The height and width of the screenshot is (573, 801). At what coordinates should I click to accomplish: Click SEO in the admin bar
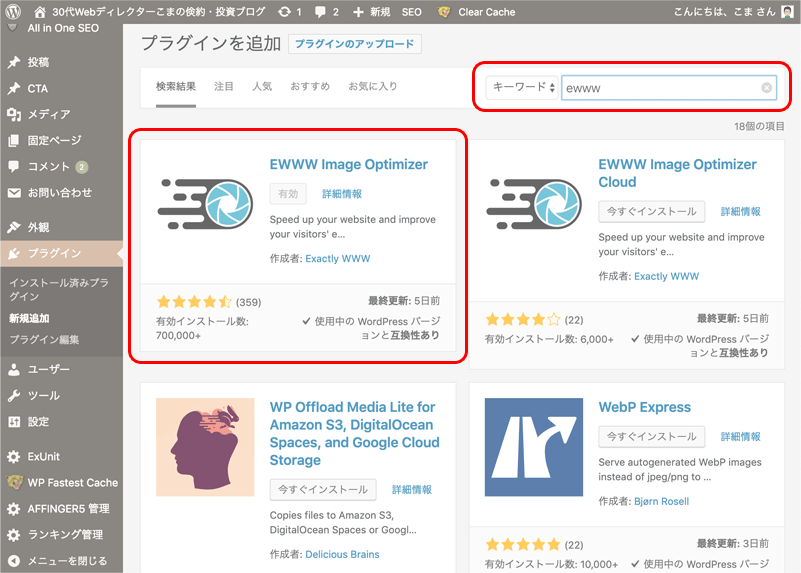point(412,12)
